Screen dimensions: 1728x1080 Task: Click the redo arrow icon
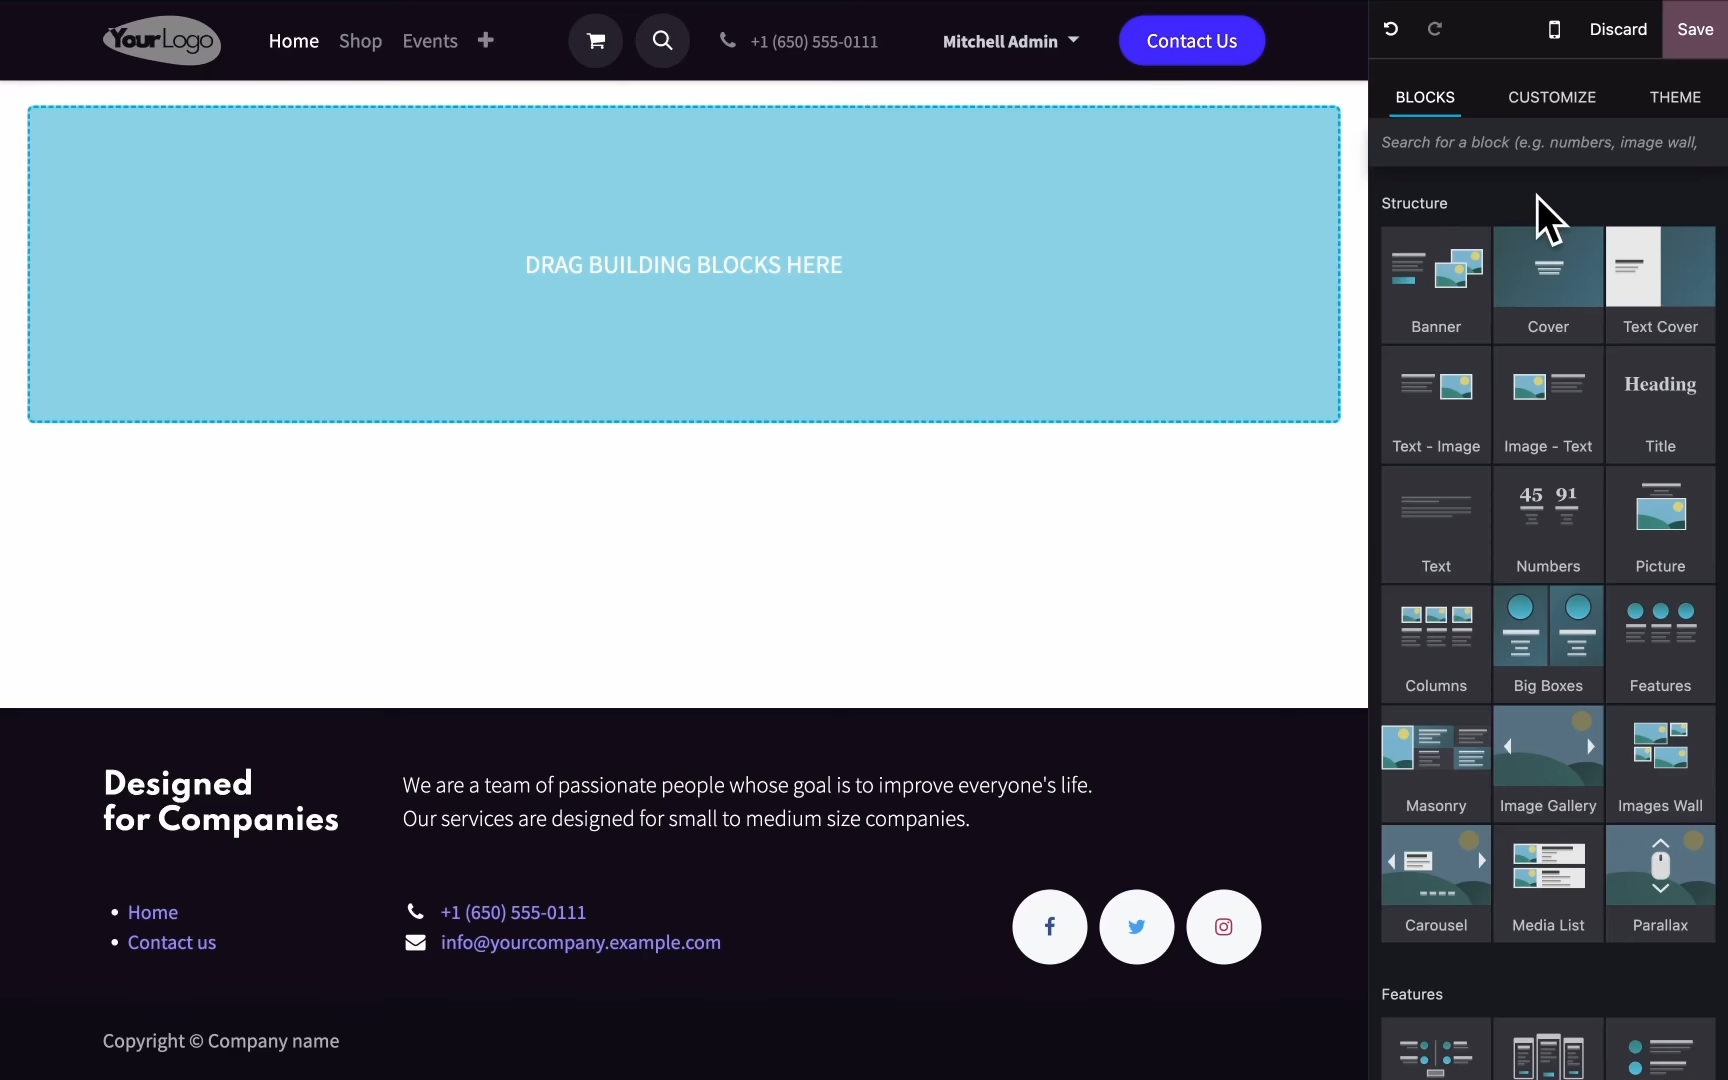1435,29
